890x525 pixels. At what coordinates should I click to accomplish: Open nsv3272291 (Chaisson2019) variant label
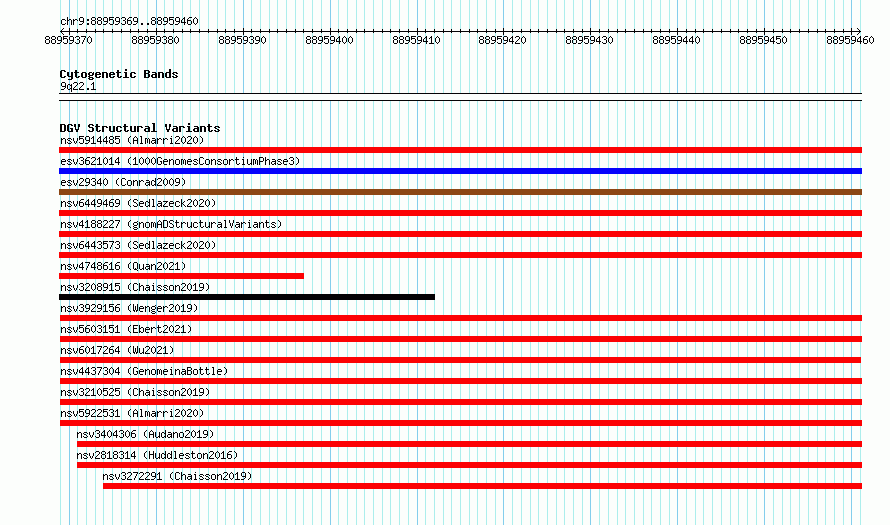tap(177, 476)
